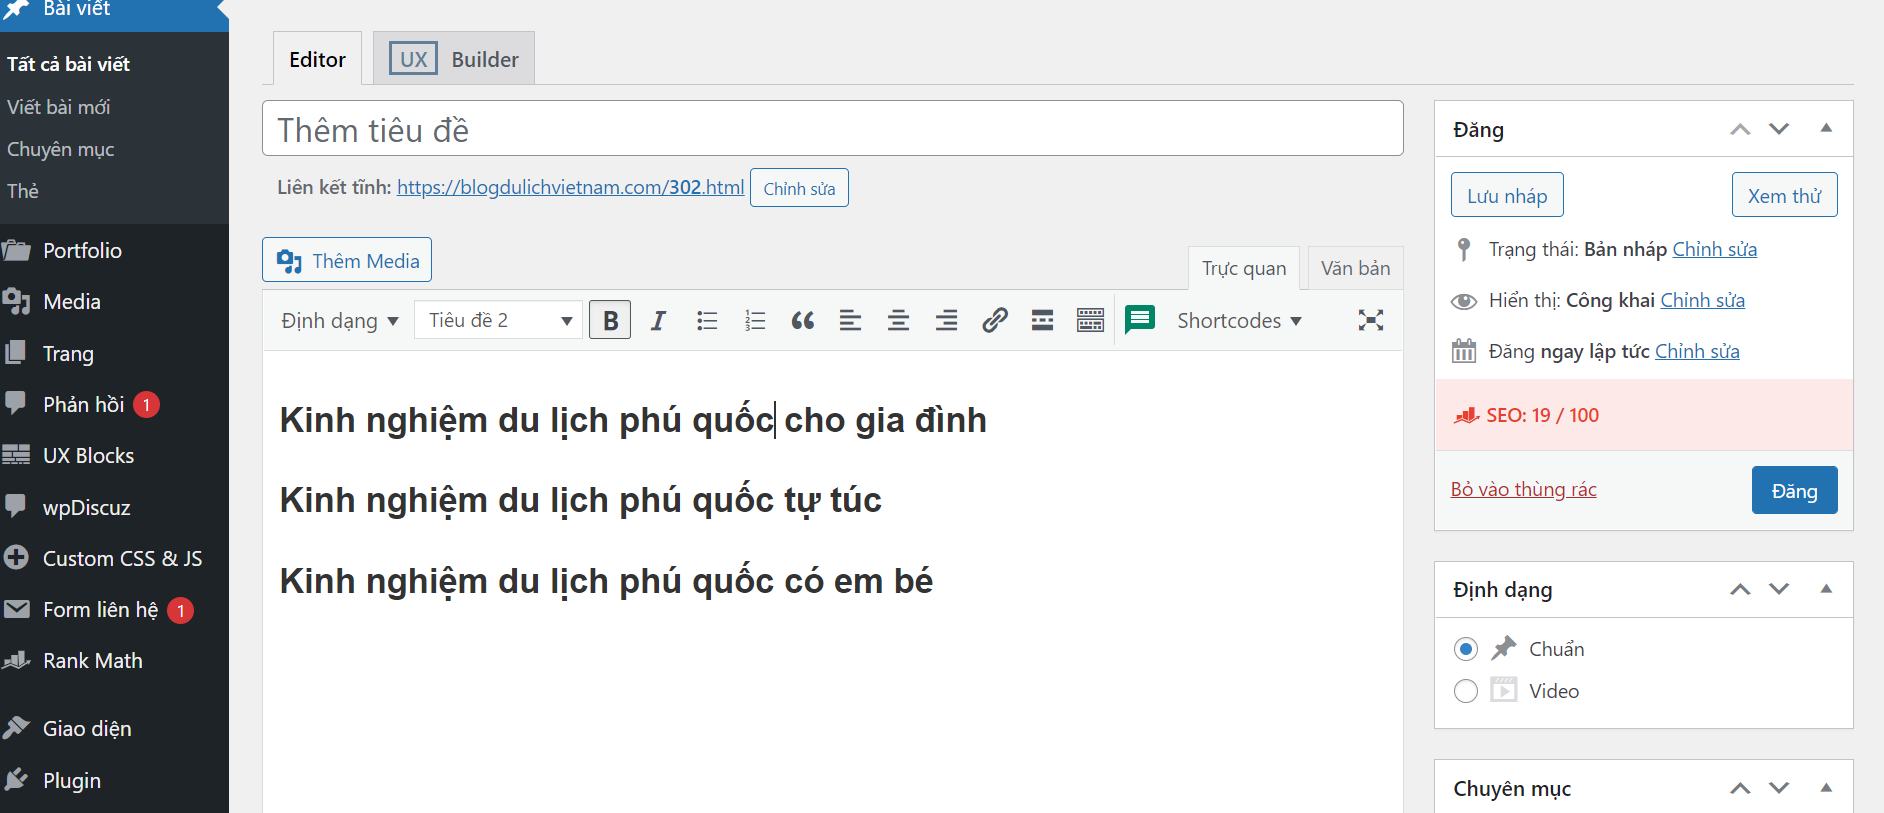
Task: Open Chuyên mục submenu item
Action: tap(60, 149)
